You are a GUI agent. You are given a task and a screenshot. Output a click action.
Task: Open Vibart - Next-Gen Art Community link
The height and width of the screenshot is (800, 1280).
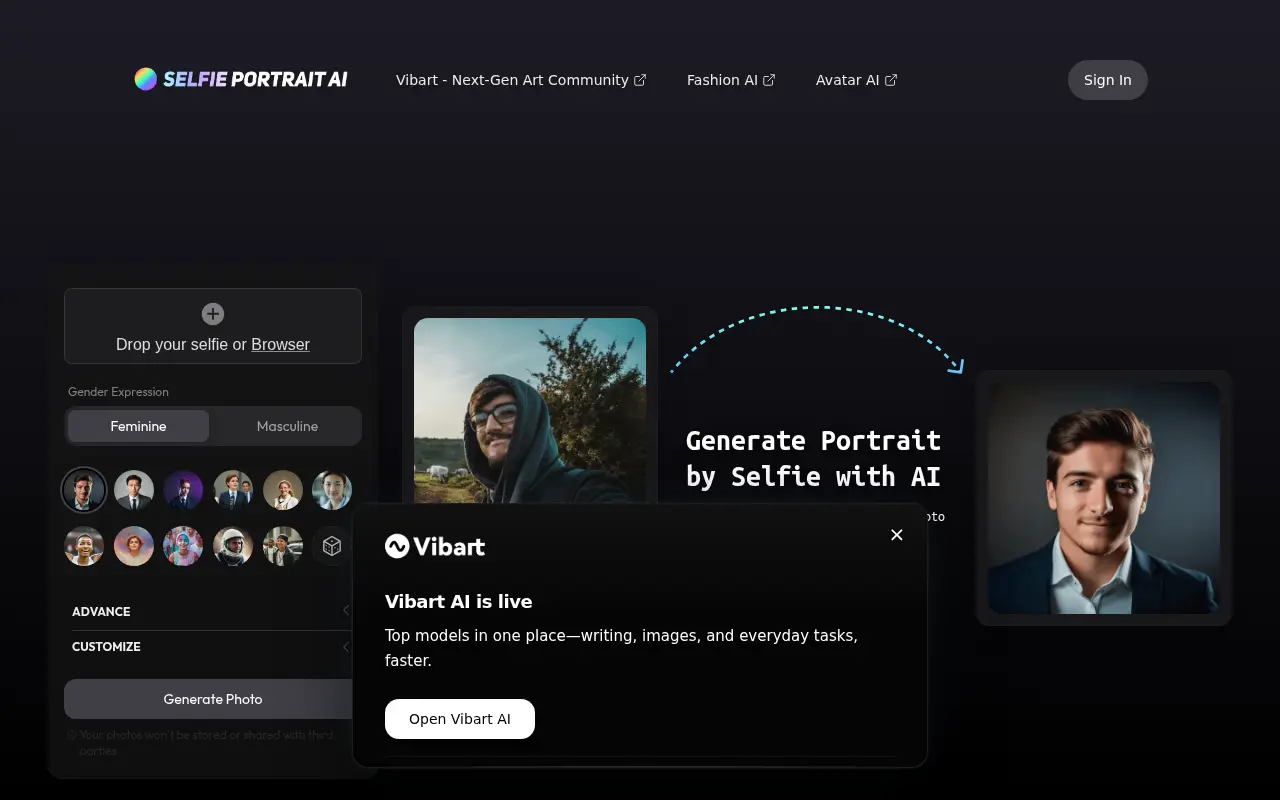coord(521,80)
